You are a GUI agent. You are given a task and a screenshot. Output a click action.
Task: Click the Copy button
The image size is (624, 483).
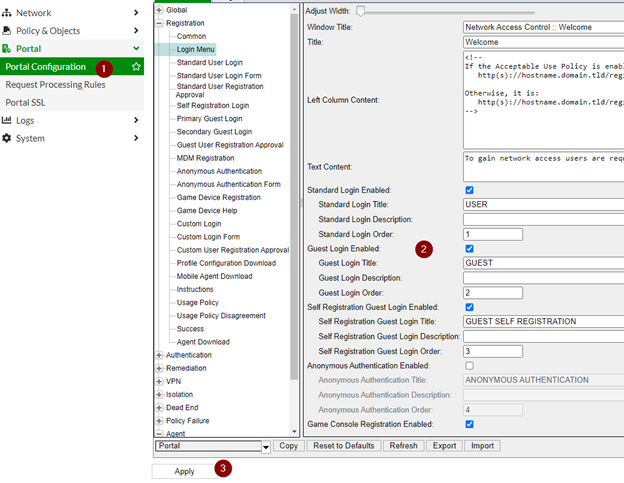pos(289,446)
